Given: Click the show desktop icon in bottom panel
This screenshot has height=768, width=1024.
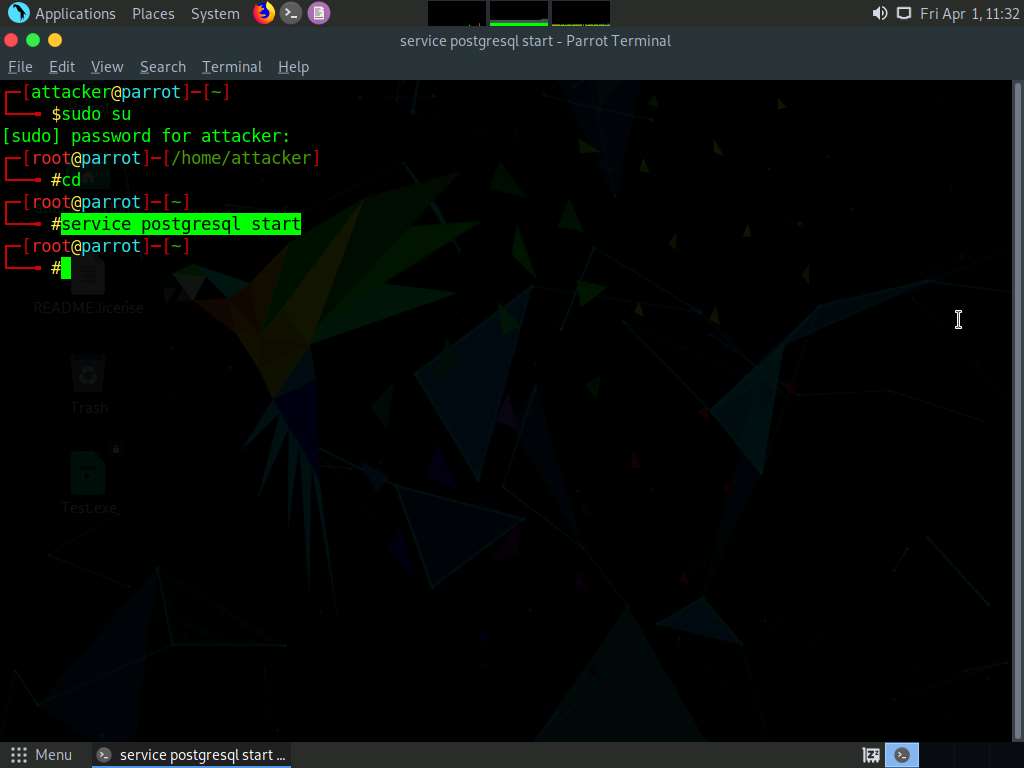Looking at the screenshot, I should [x=871, y=755].
